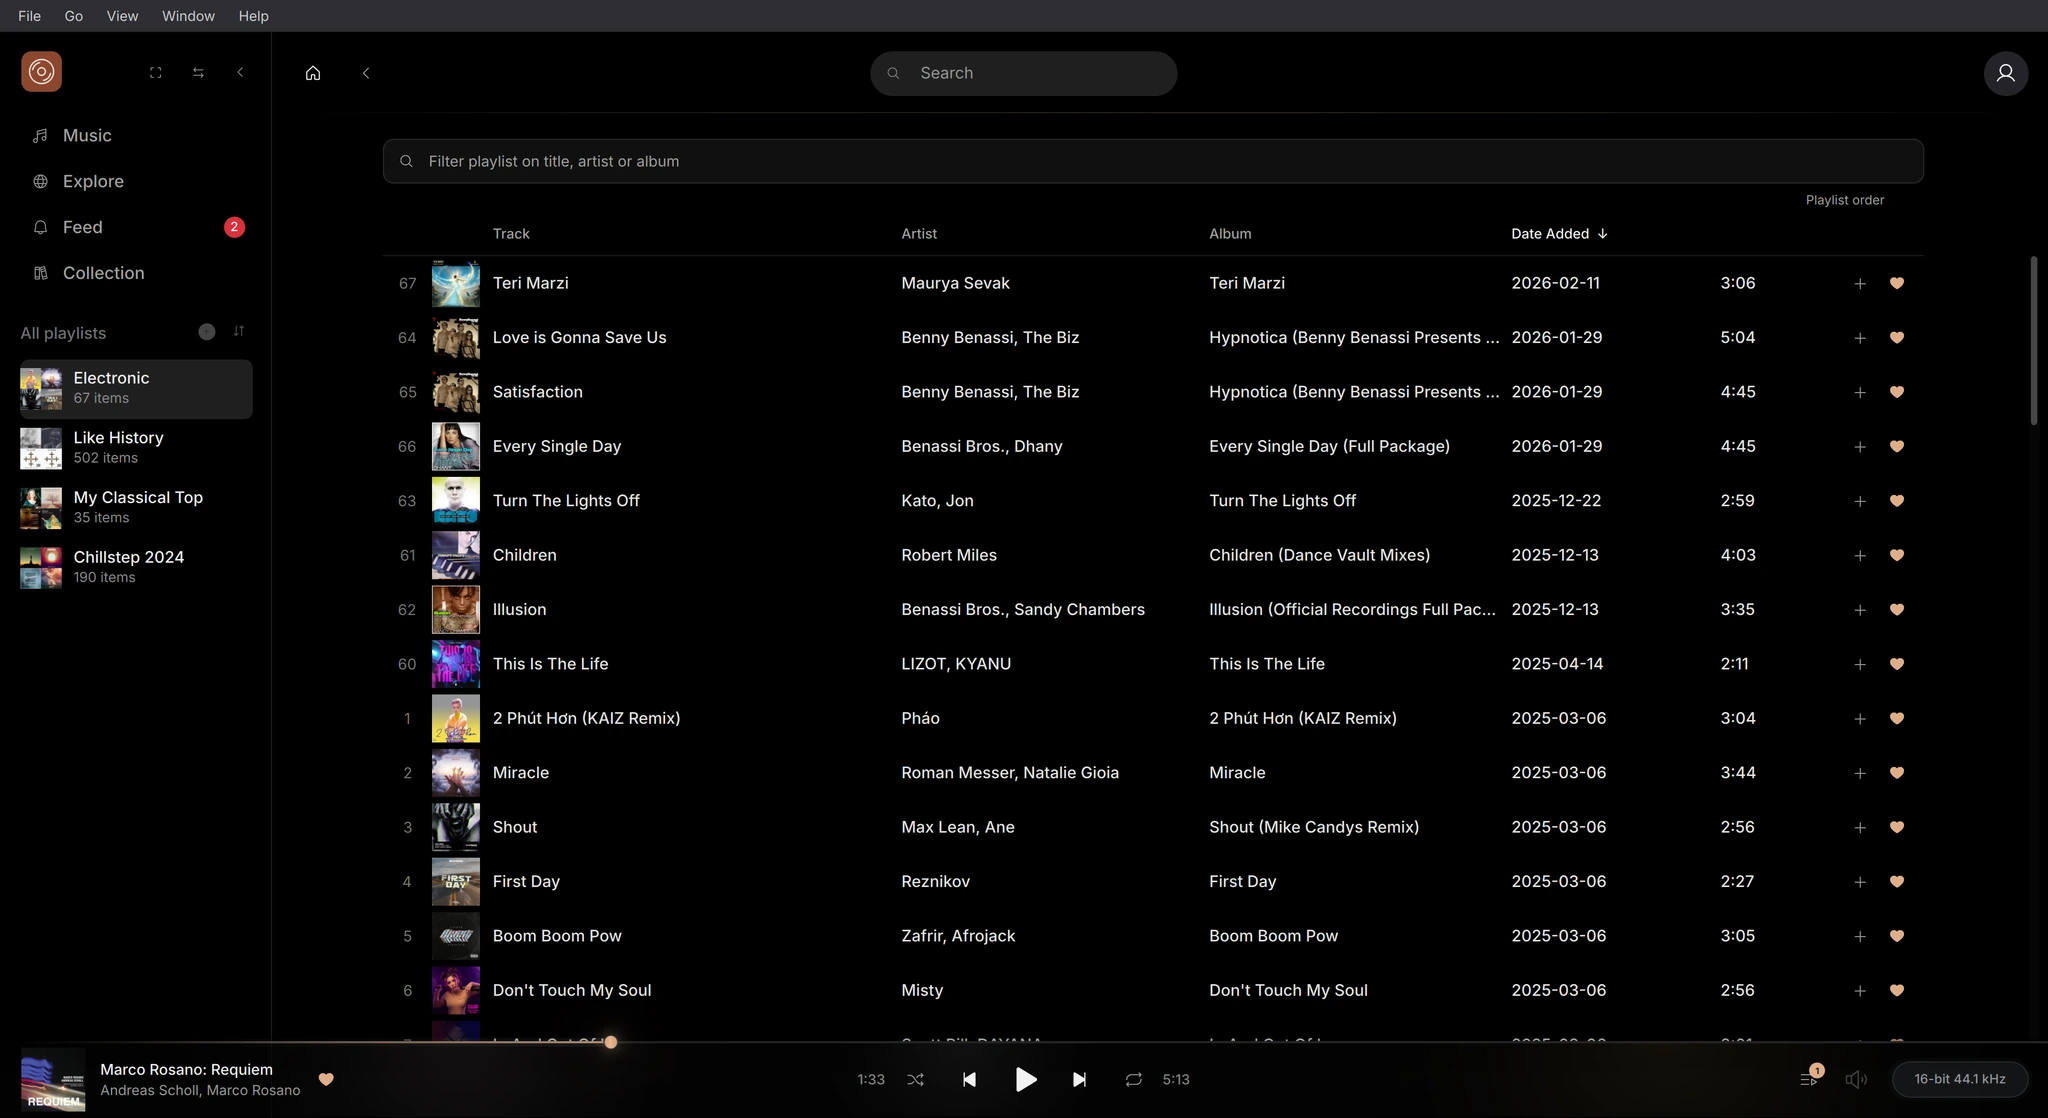Viewport: 2048px width, 1118px height.
Task: Skip to the previous track
Action: click(968, 1080)
